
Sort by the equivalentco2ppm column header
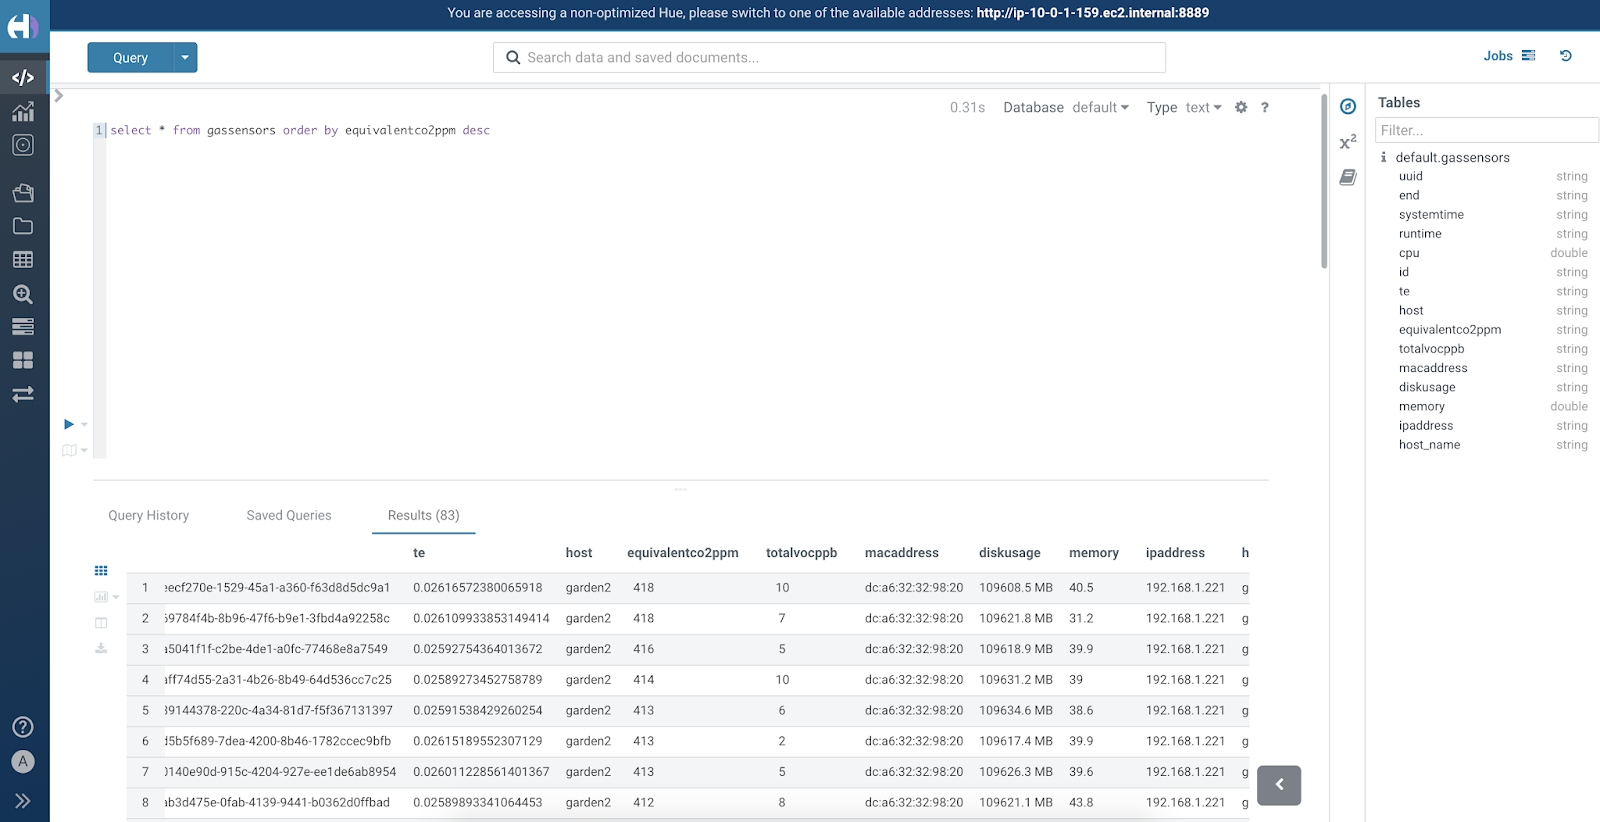[x=683, y=553]
